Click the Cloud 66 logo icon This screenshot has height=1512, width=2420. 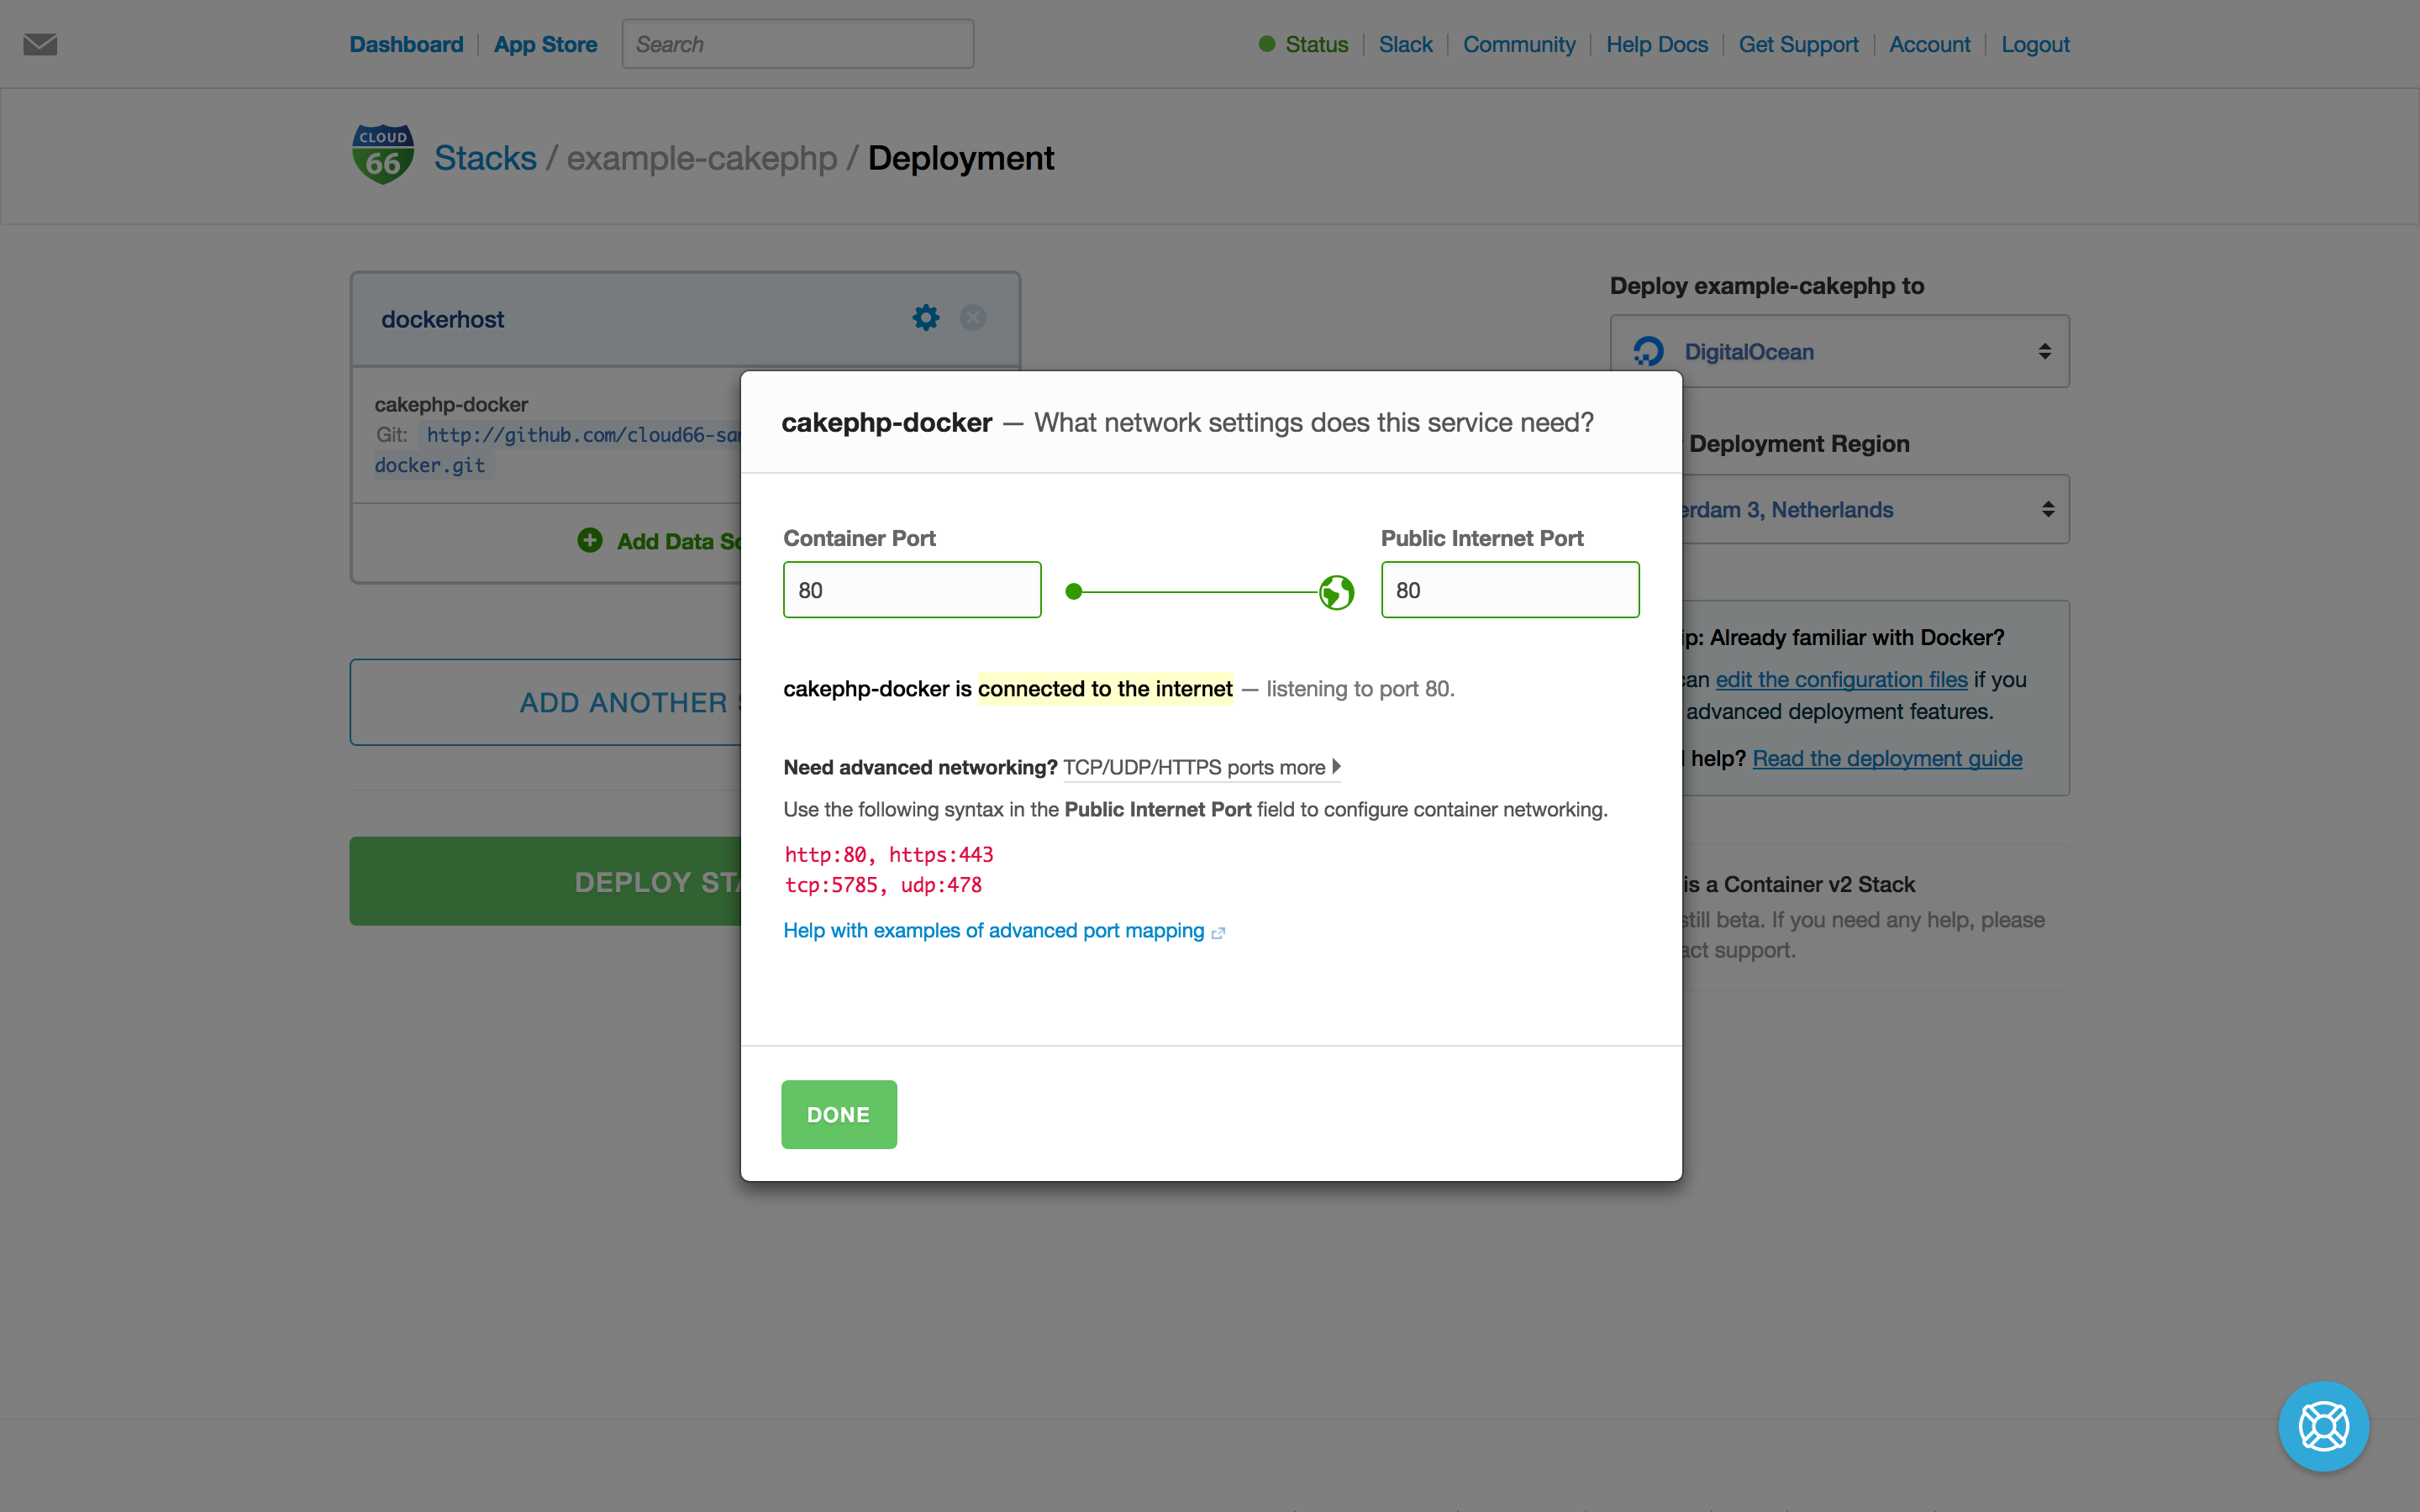point(381,155)
